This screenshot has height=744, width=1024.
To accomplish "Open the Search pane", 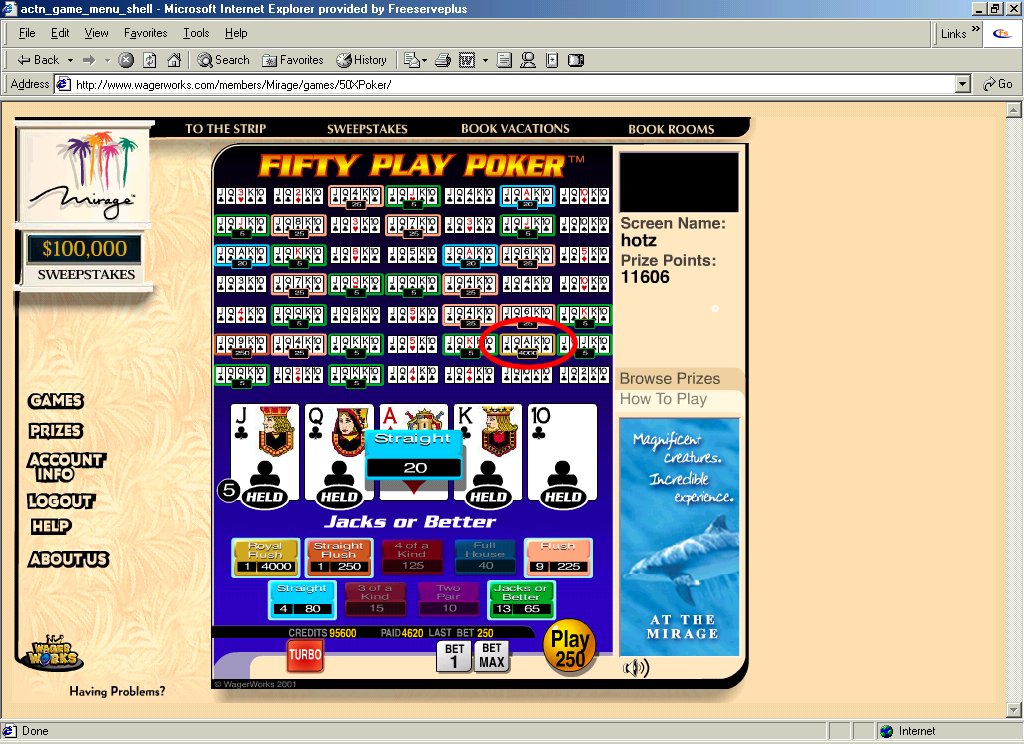I will (x=223, y=60).
